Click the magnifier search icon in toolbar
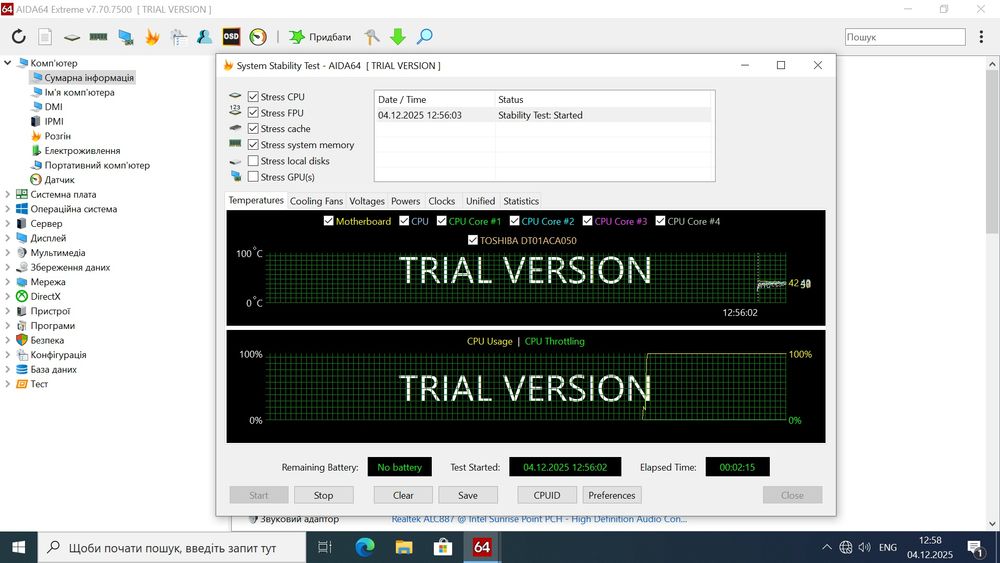Screen dimensions: 1000x563 pos(424,37)
